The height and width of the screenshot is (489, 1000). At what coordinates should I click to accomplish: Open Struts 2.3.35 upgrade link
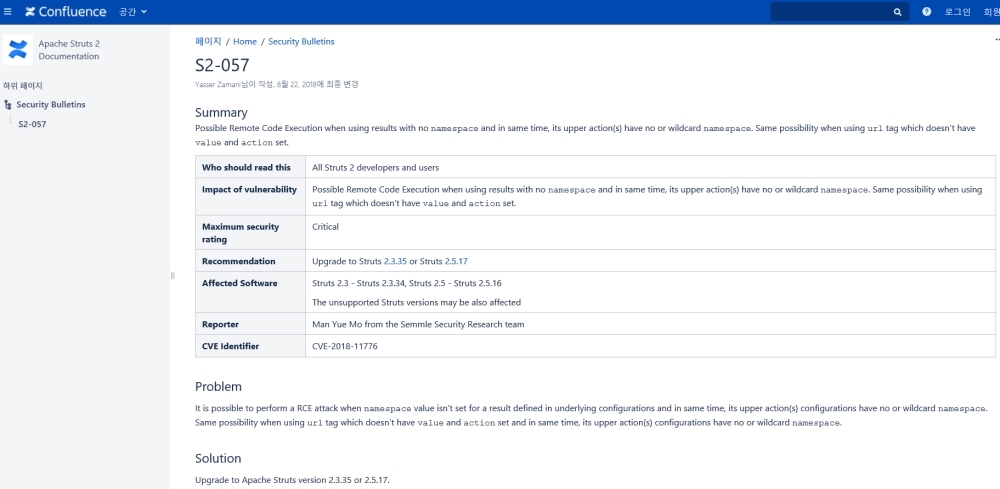pyautogui.click(x=395, y=261)
